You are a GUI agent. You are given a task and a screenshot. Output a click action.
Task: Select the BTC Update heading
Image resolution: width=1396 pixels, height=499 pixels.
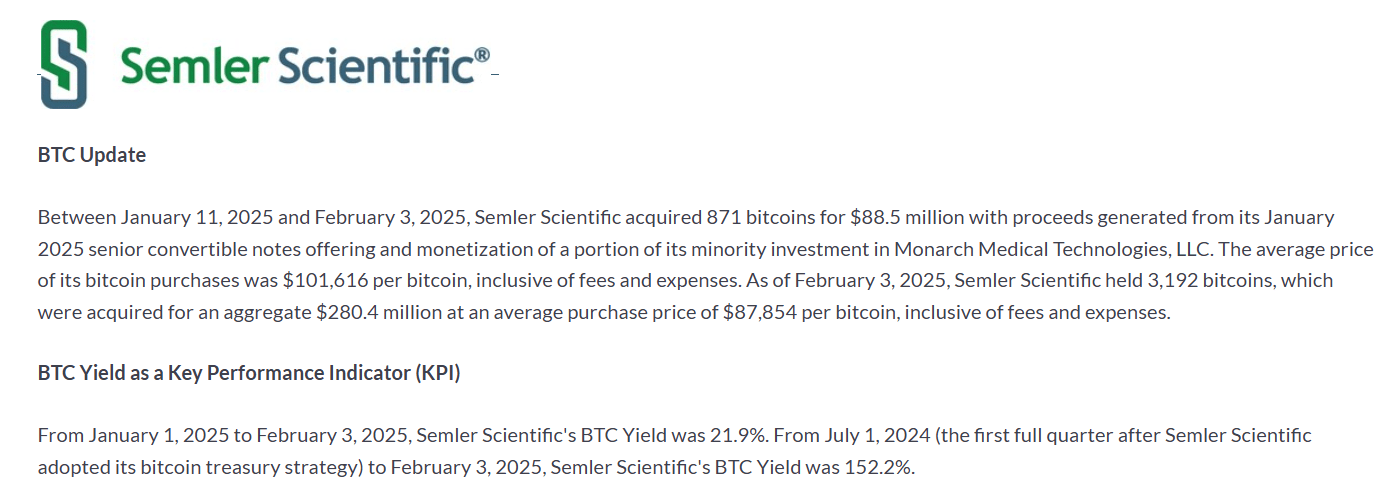click(x=92, y=155)
